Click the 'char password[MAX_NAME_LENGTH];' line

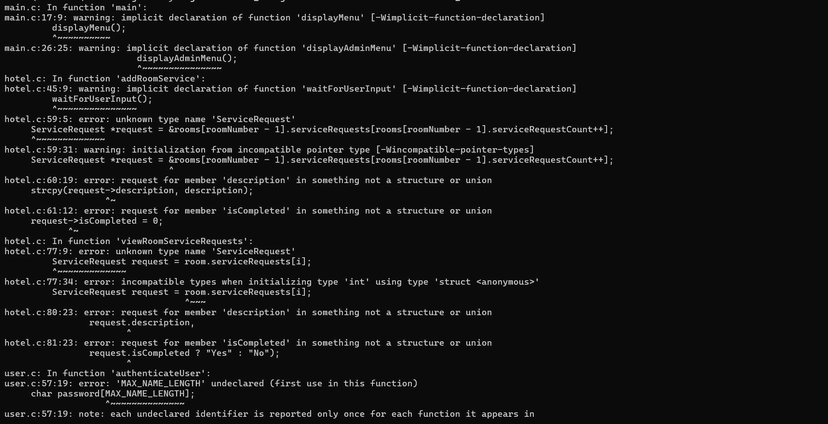(x=112, y=394)
